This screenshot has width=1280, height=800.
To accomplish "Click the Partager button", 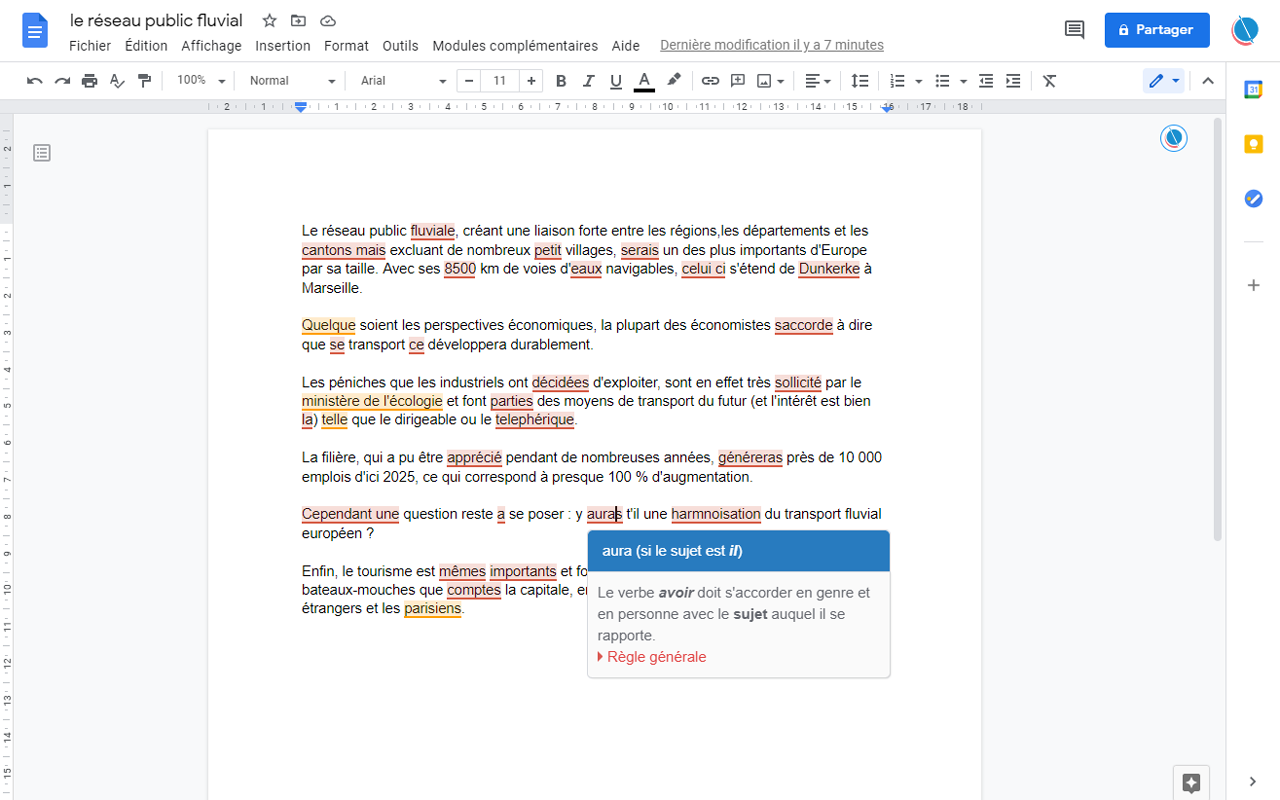I will pos(1157,29).
